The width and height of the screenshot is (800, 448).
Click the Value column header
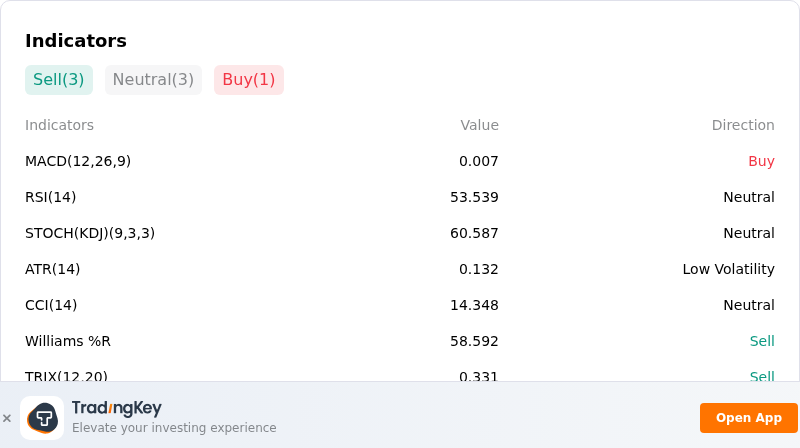480,125
